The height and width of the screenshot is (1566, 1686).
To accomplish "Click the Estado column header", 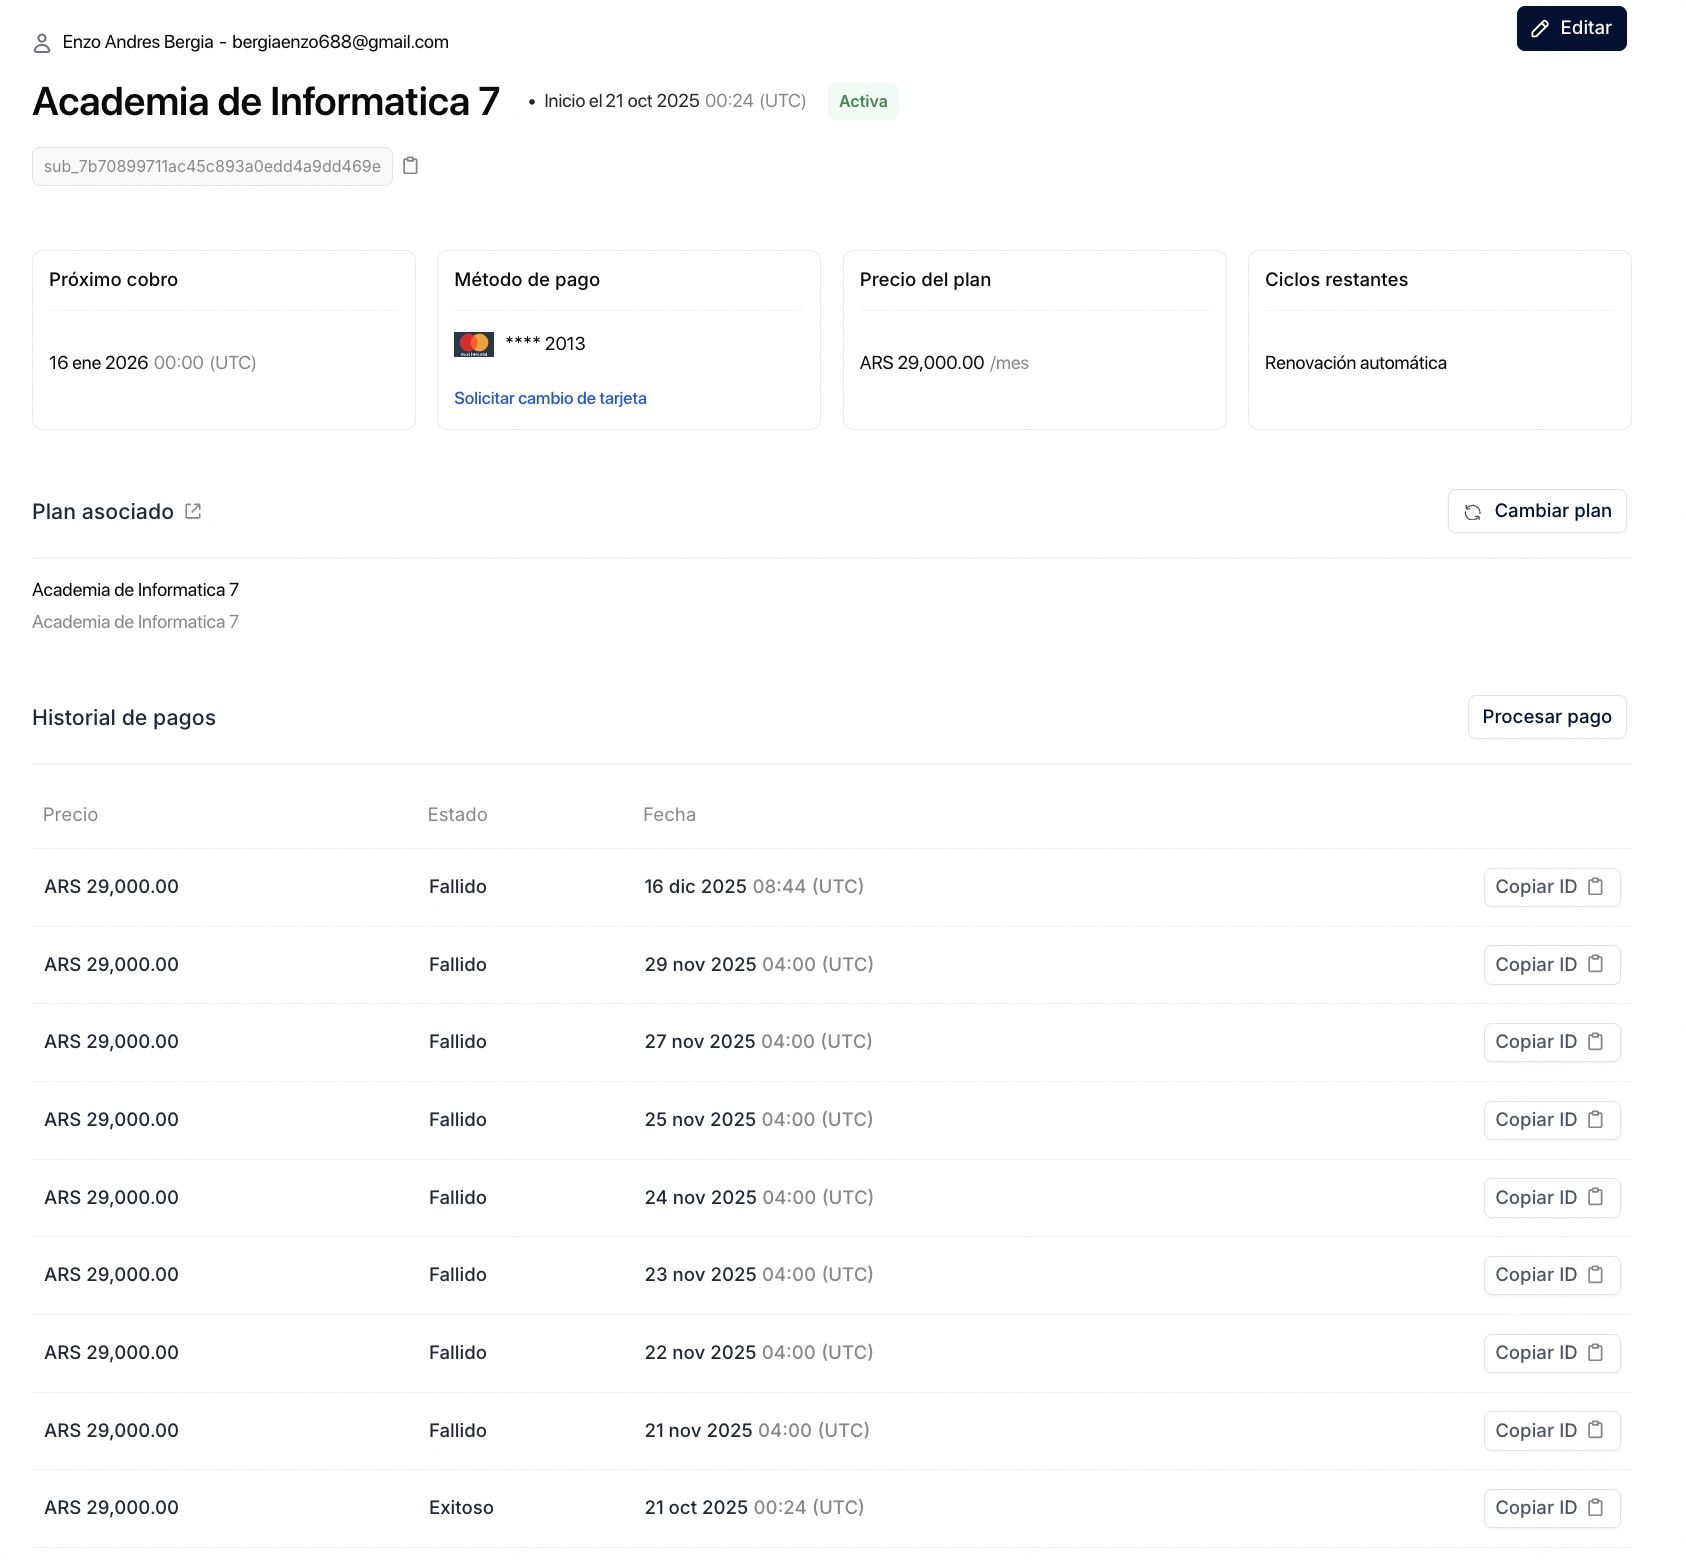I will (x=457, y=815).
